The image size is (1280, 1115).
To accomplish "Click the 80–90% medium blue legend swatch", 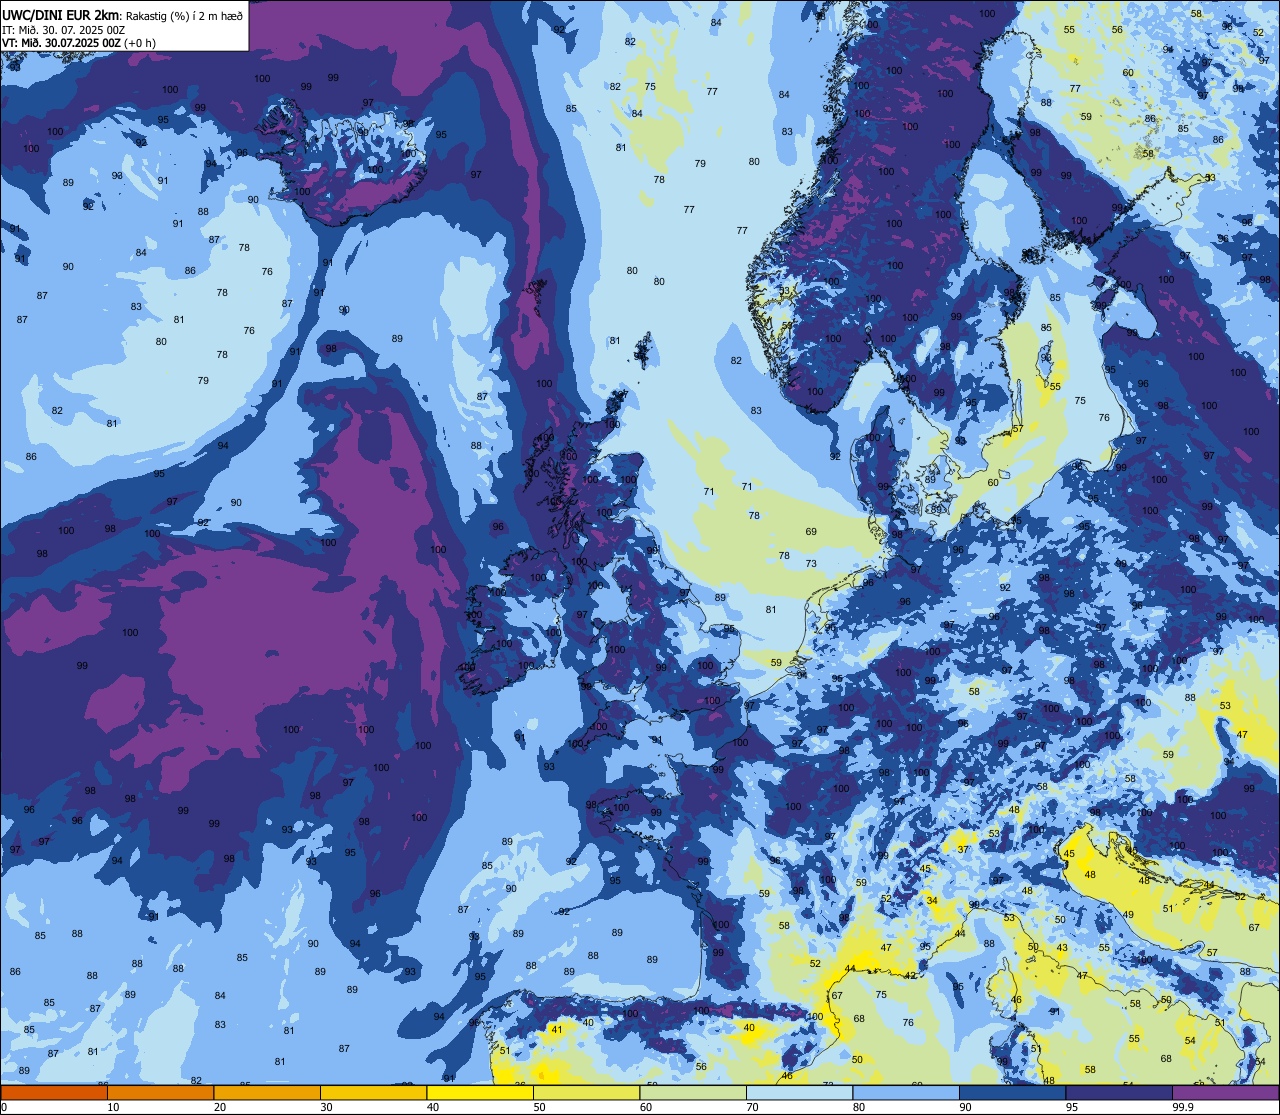I will [906, 1092].
